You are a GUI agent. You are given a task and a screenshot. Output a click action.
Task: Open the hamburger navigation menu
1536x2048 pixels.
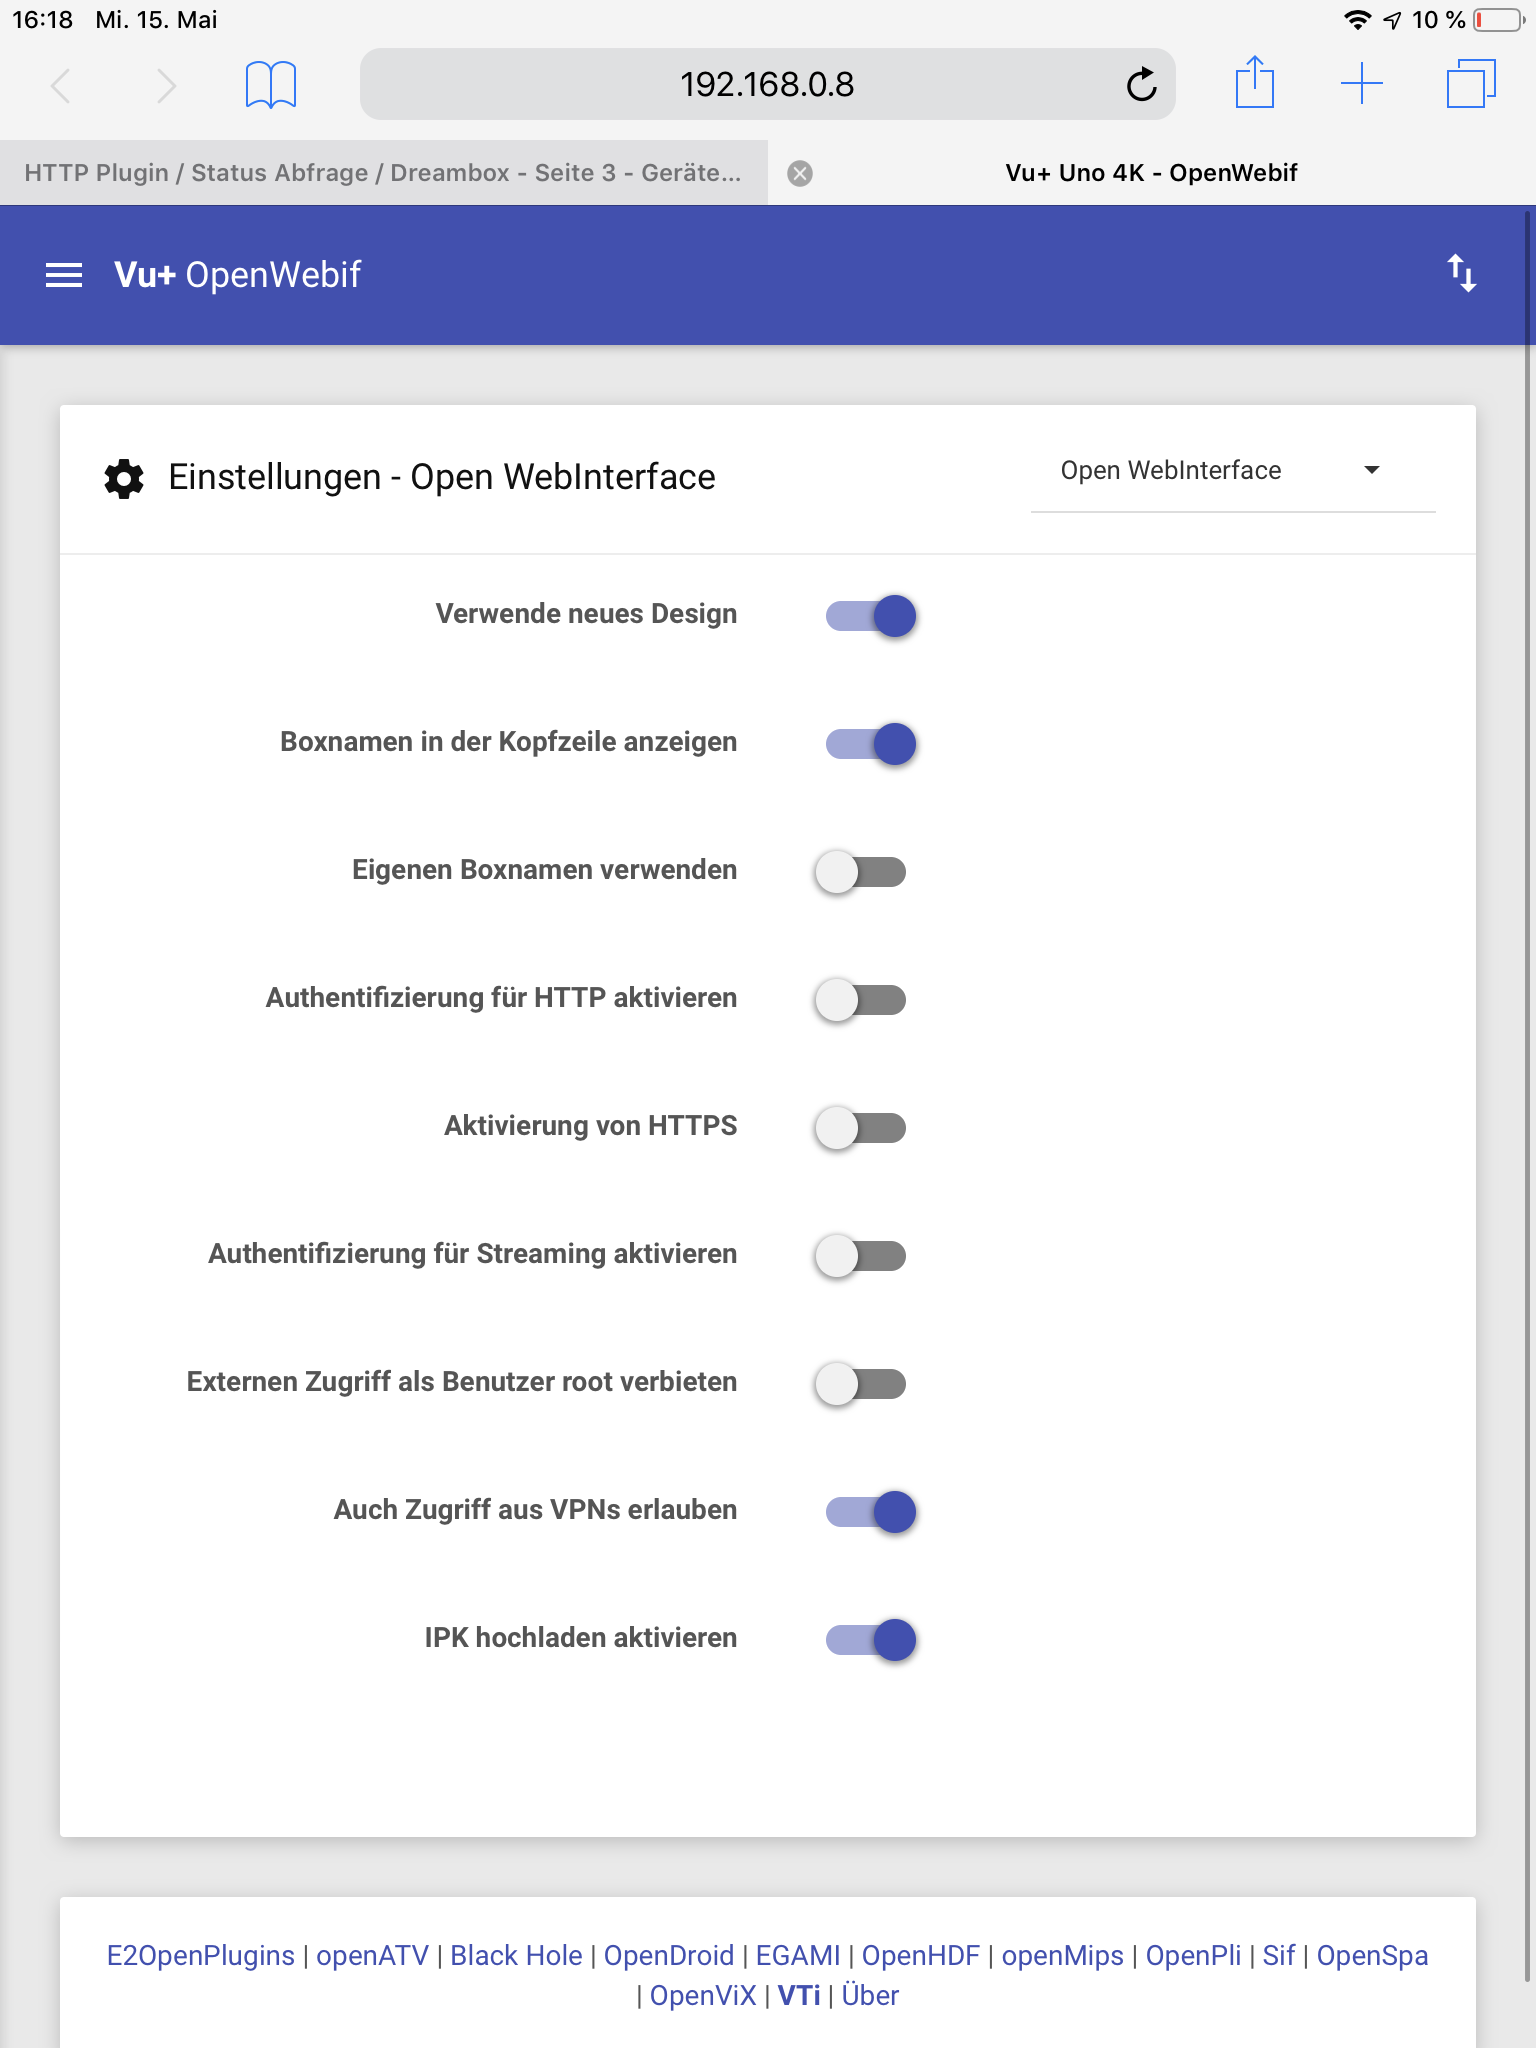tap(64, 275)
